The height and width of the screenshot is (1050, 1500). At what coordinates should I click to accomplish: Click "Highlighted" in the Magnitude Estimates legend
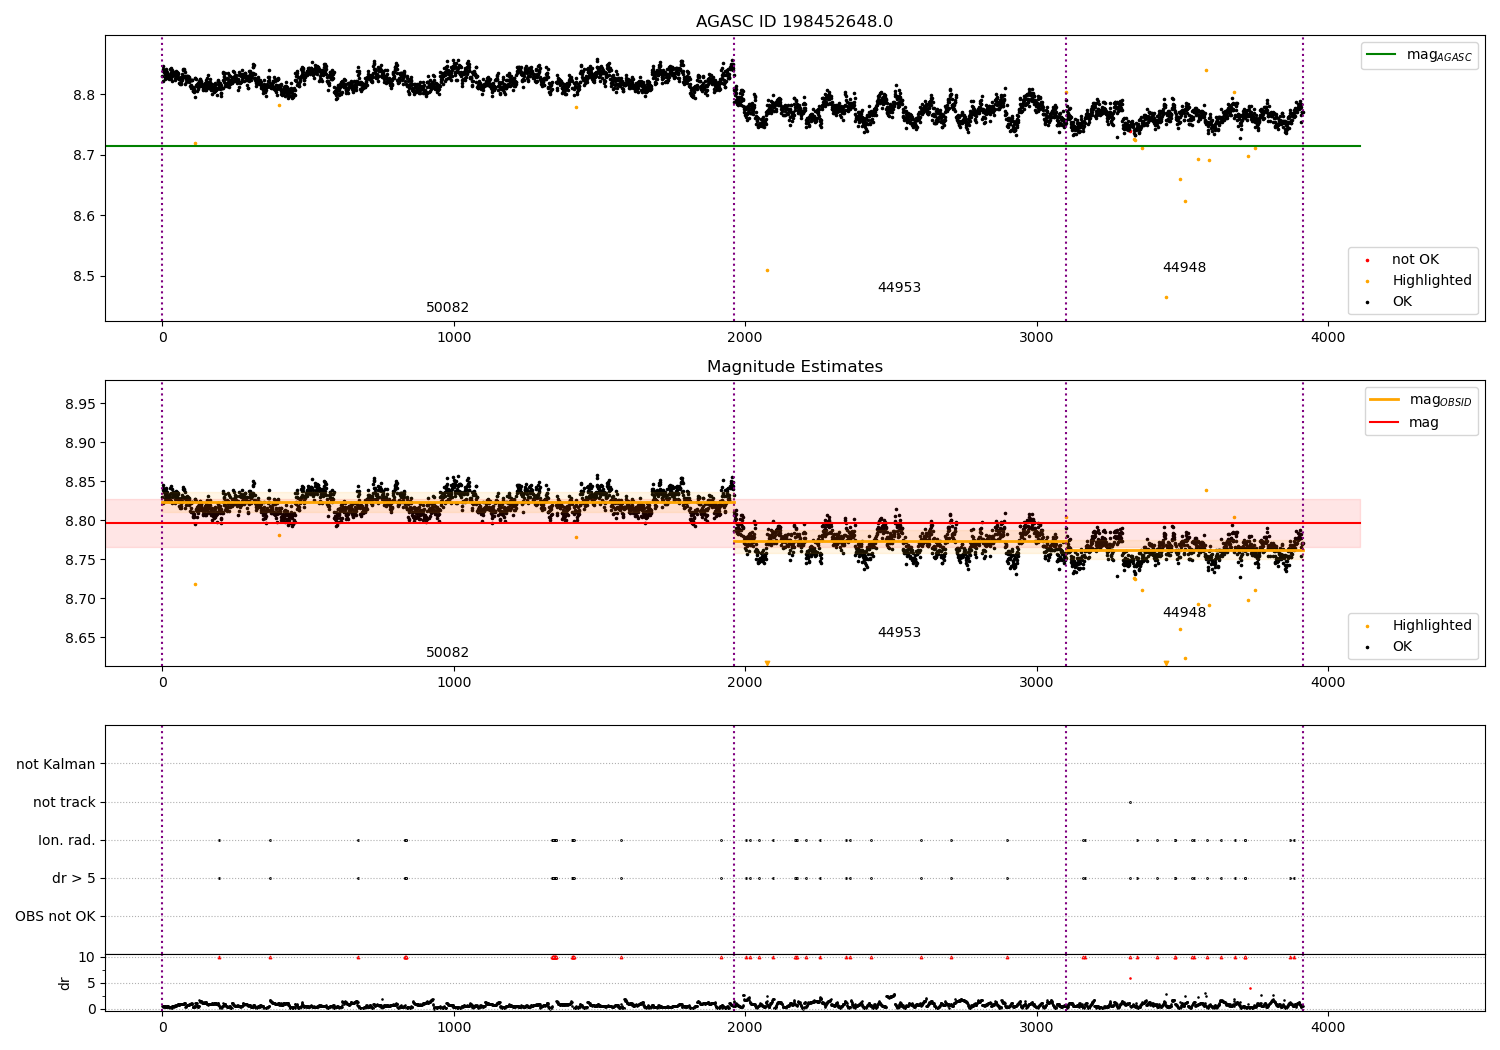click(x=1431, y=626)
